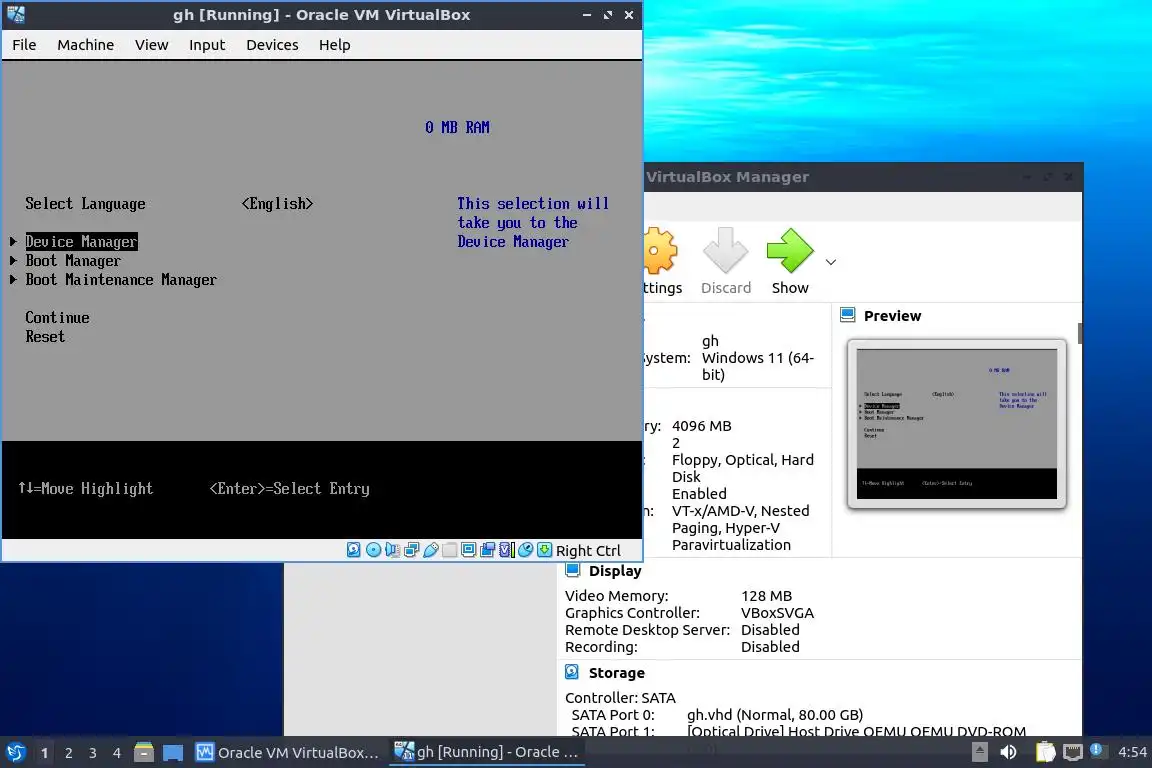
Task: Click the Preview section monitor icon
Action: (x=847, y=315)
